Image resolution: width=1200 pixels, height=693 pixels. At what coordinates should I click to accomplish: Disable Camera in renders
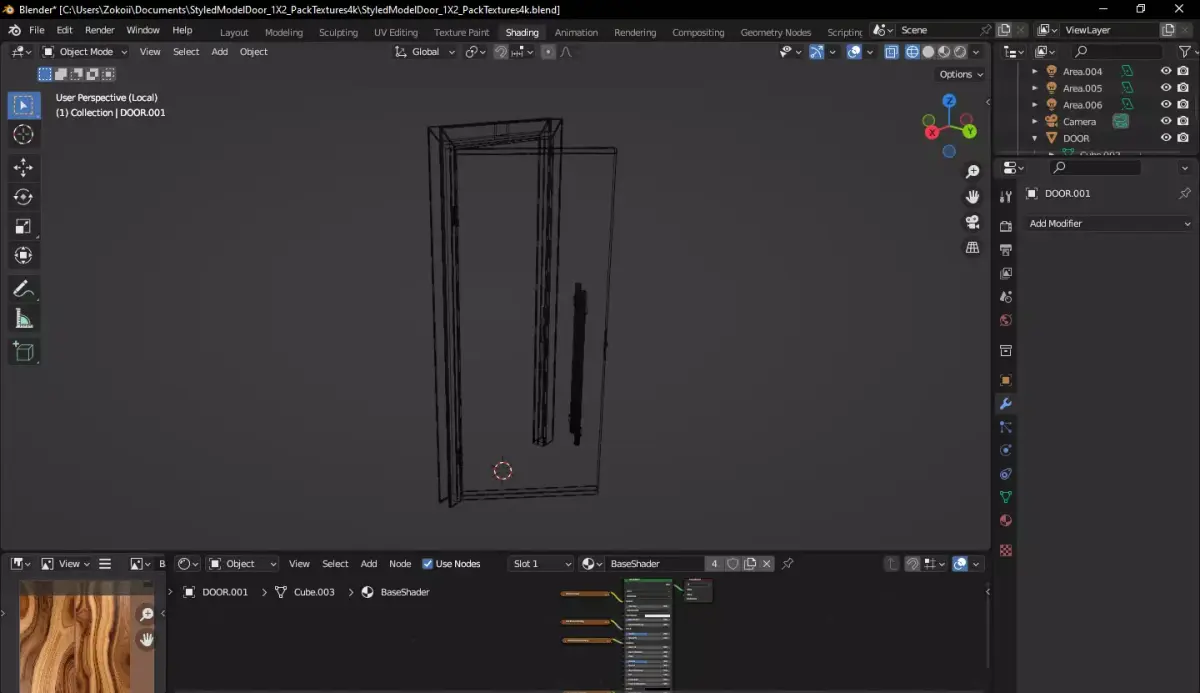[1183, 121]
